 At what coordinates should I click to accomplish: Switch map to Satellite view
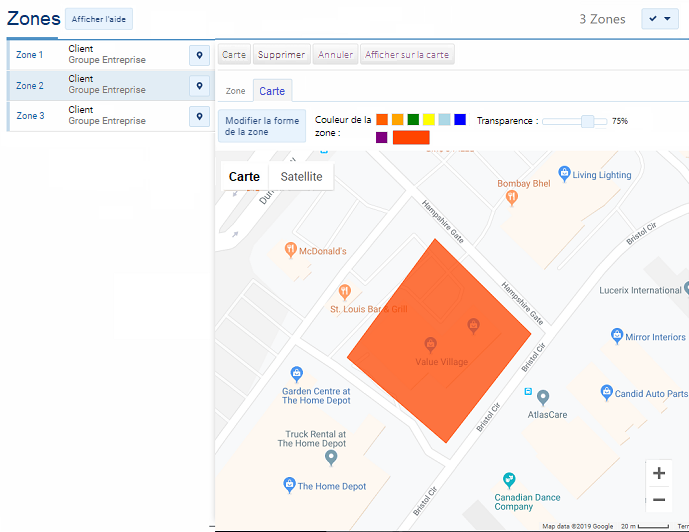[x=301, y=177]
